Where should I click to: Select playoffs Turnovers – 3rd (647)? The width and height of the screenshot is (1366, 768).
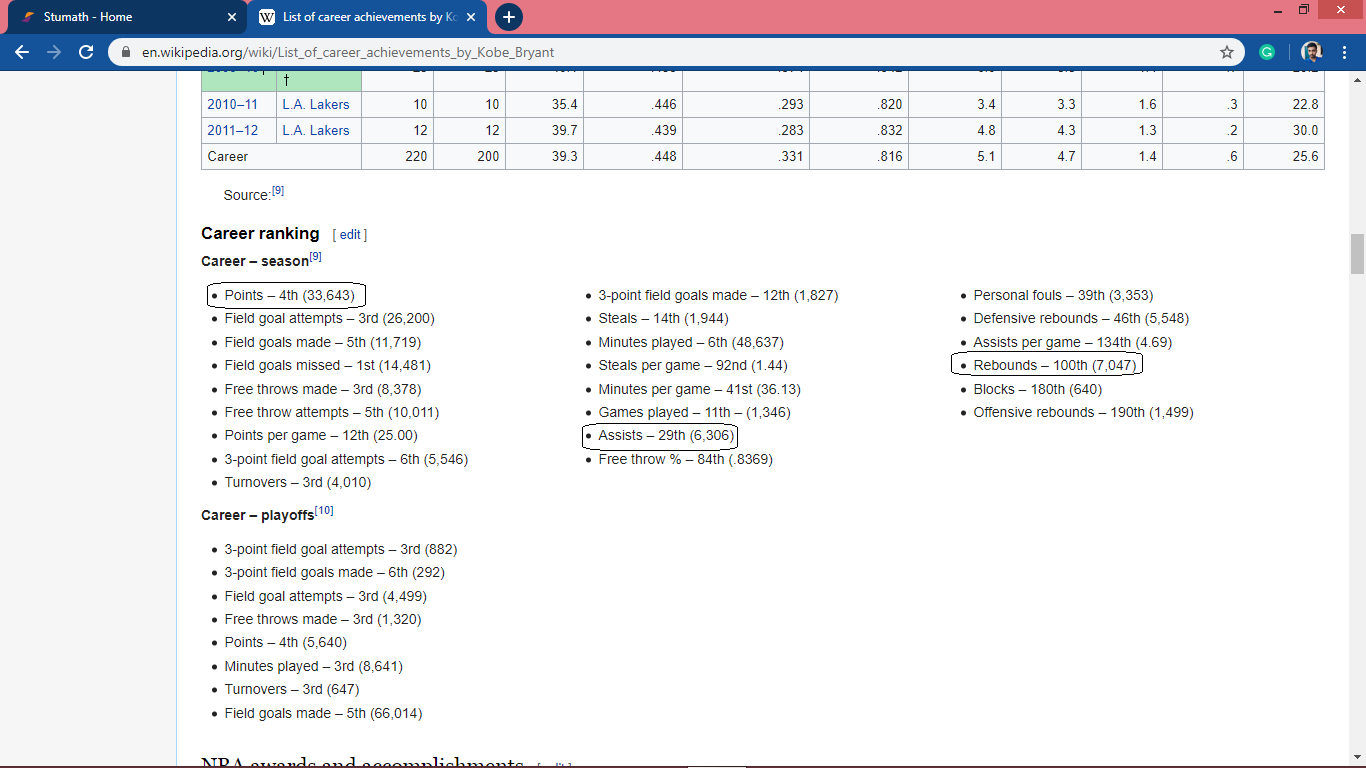292,689
